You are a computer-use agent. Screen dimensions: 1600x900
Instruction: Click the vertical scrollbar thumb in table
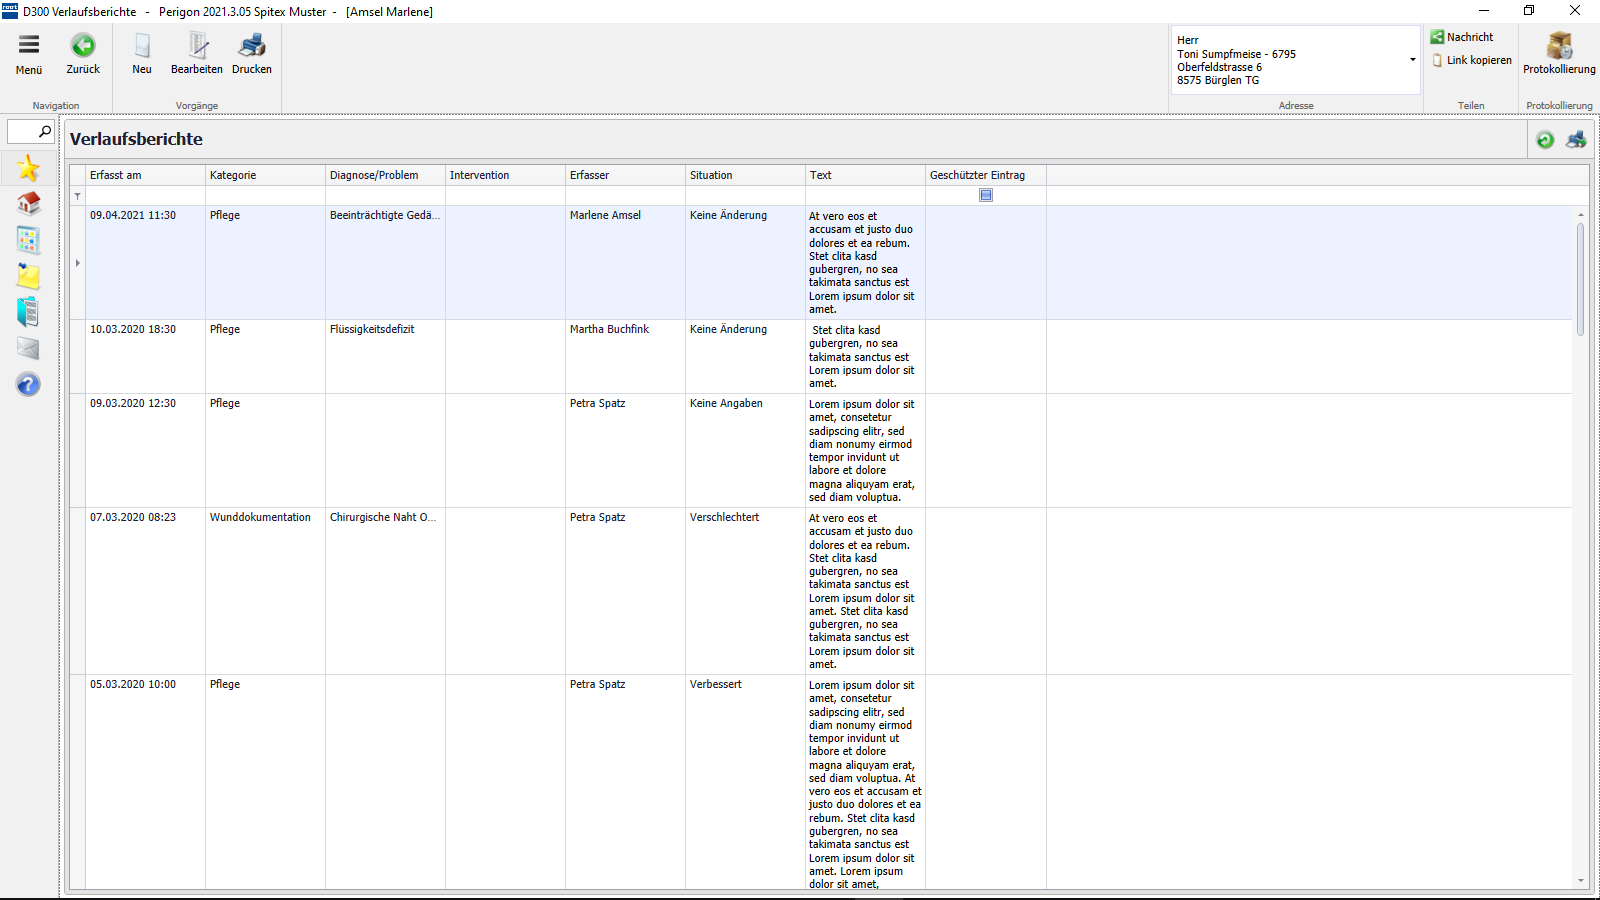[x=1580, y=278]
